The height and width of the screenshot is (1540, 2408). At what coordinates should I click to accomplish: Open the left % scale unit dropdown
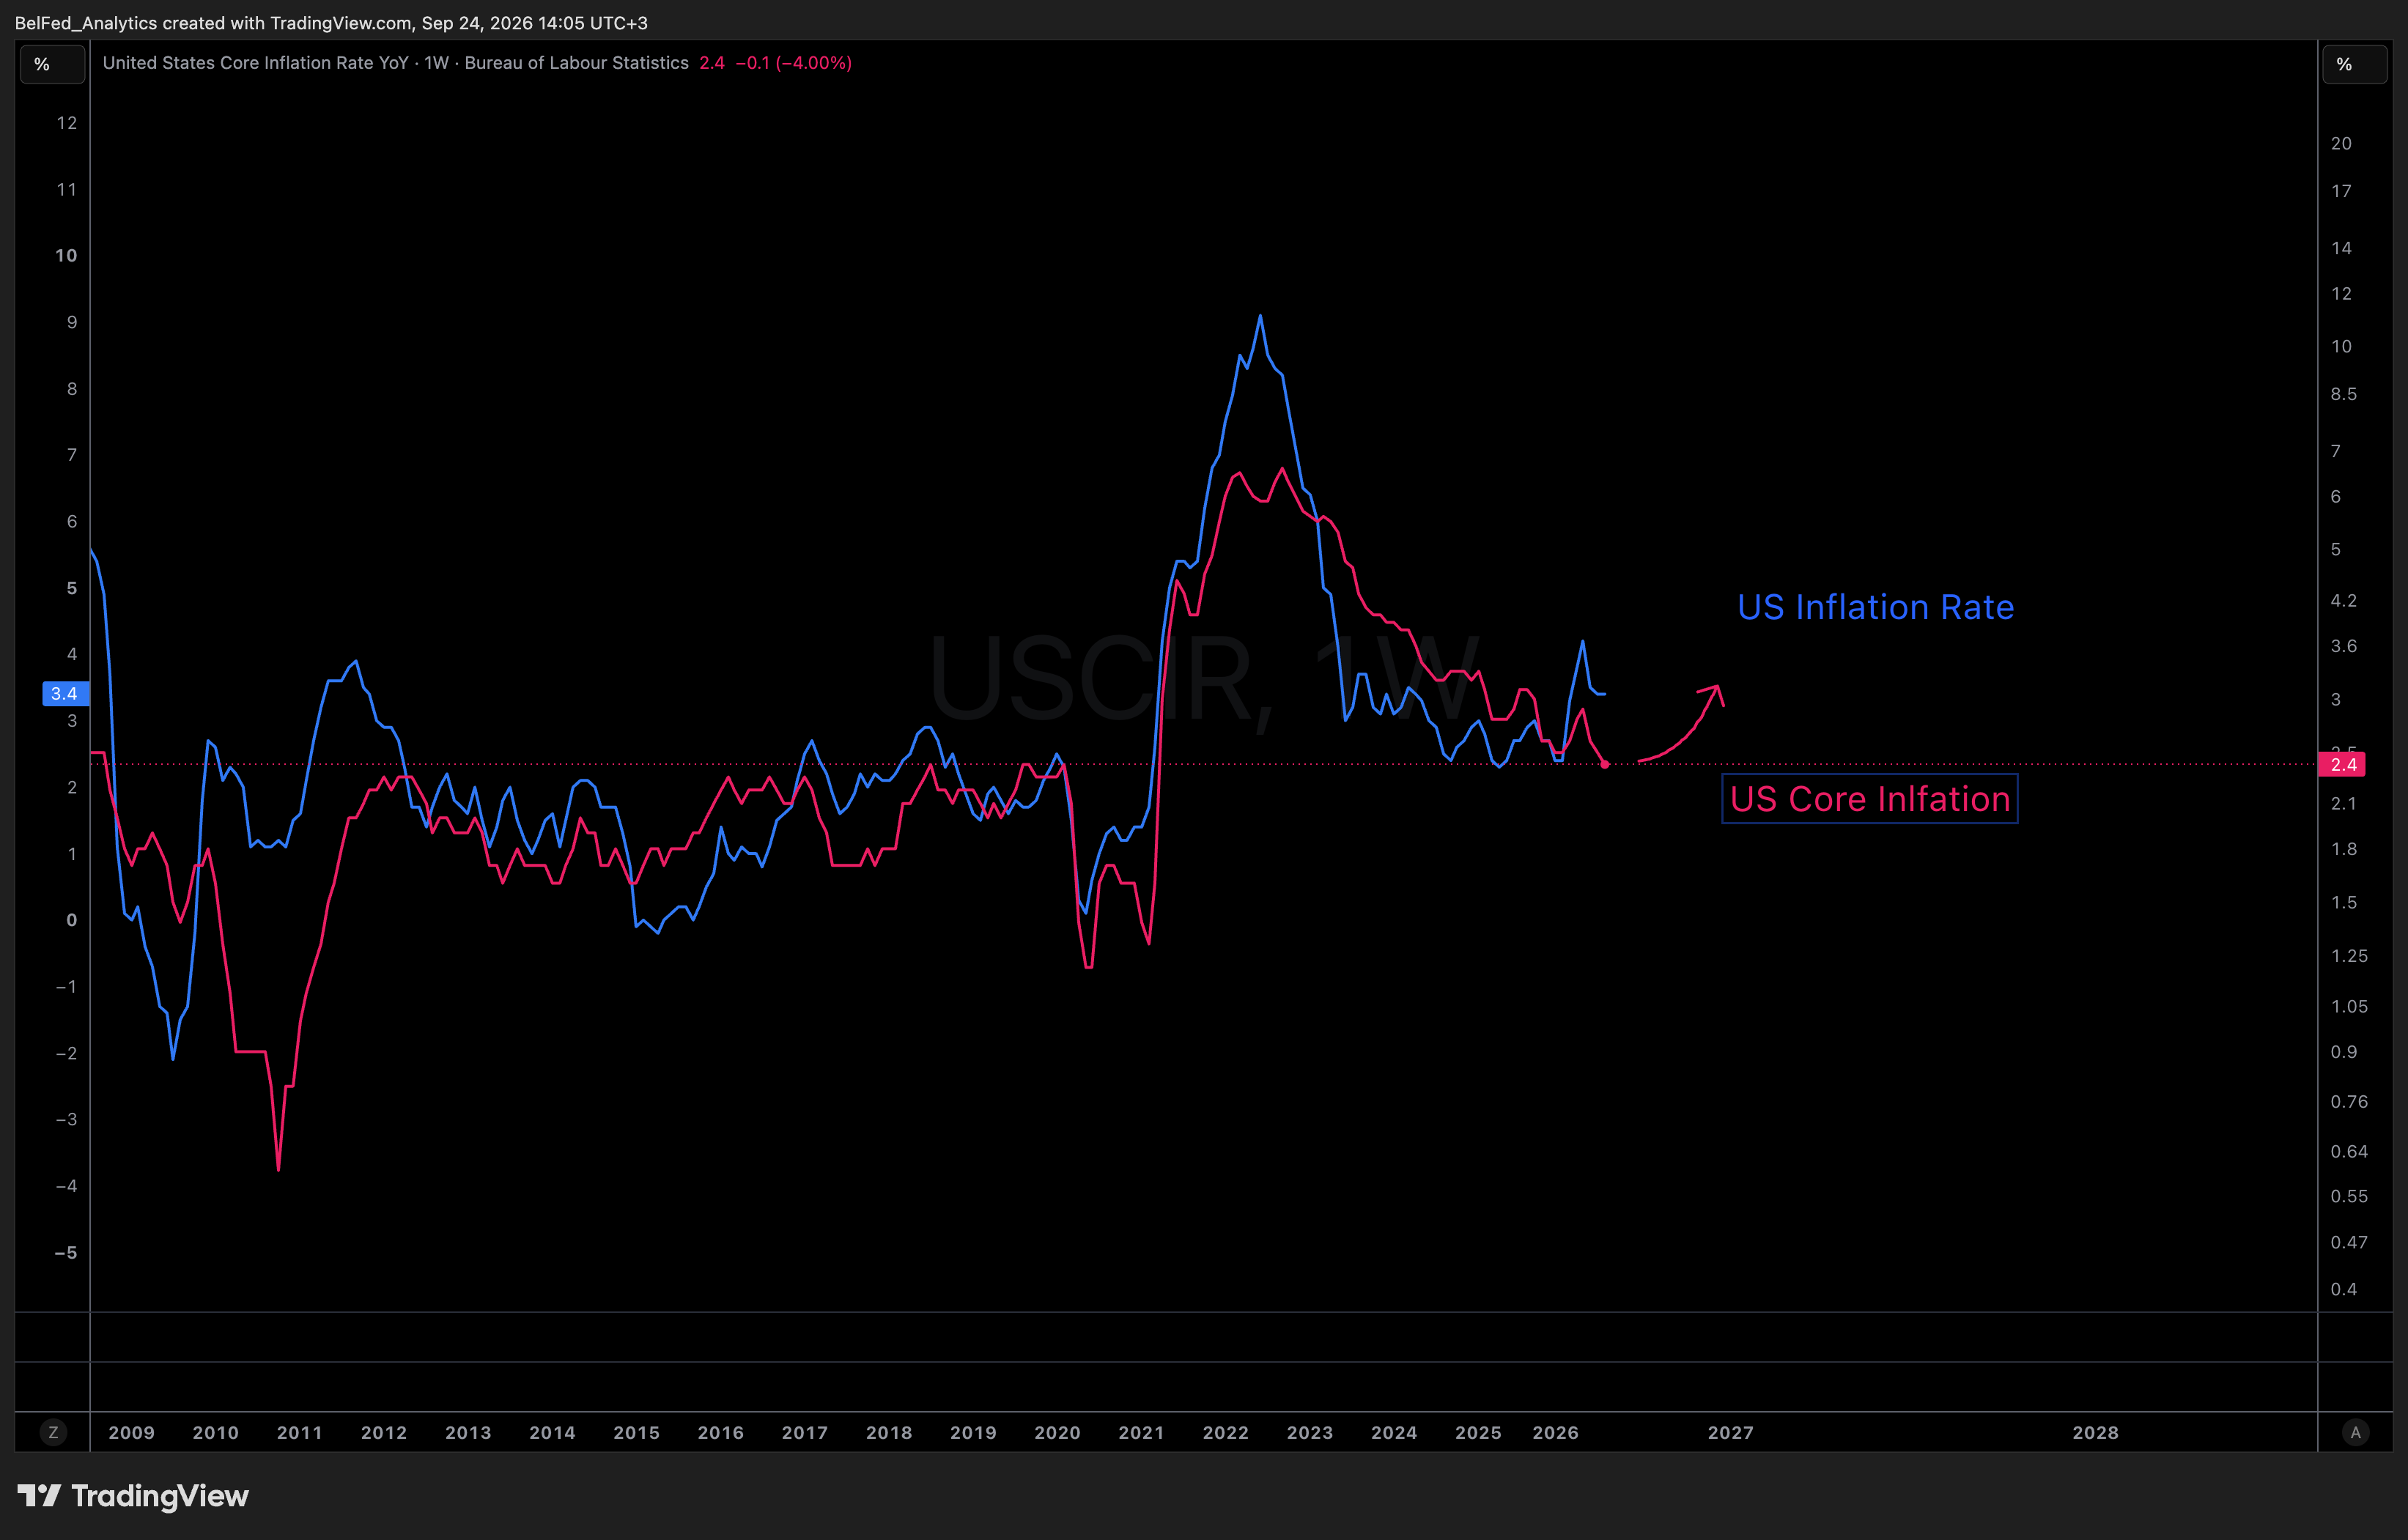53,64
